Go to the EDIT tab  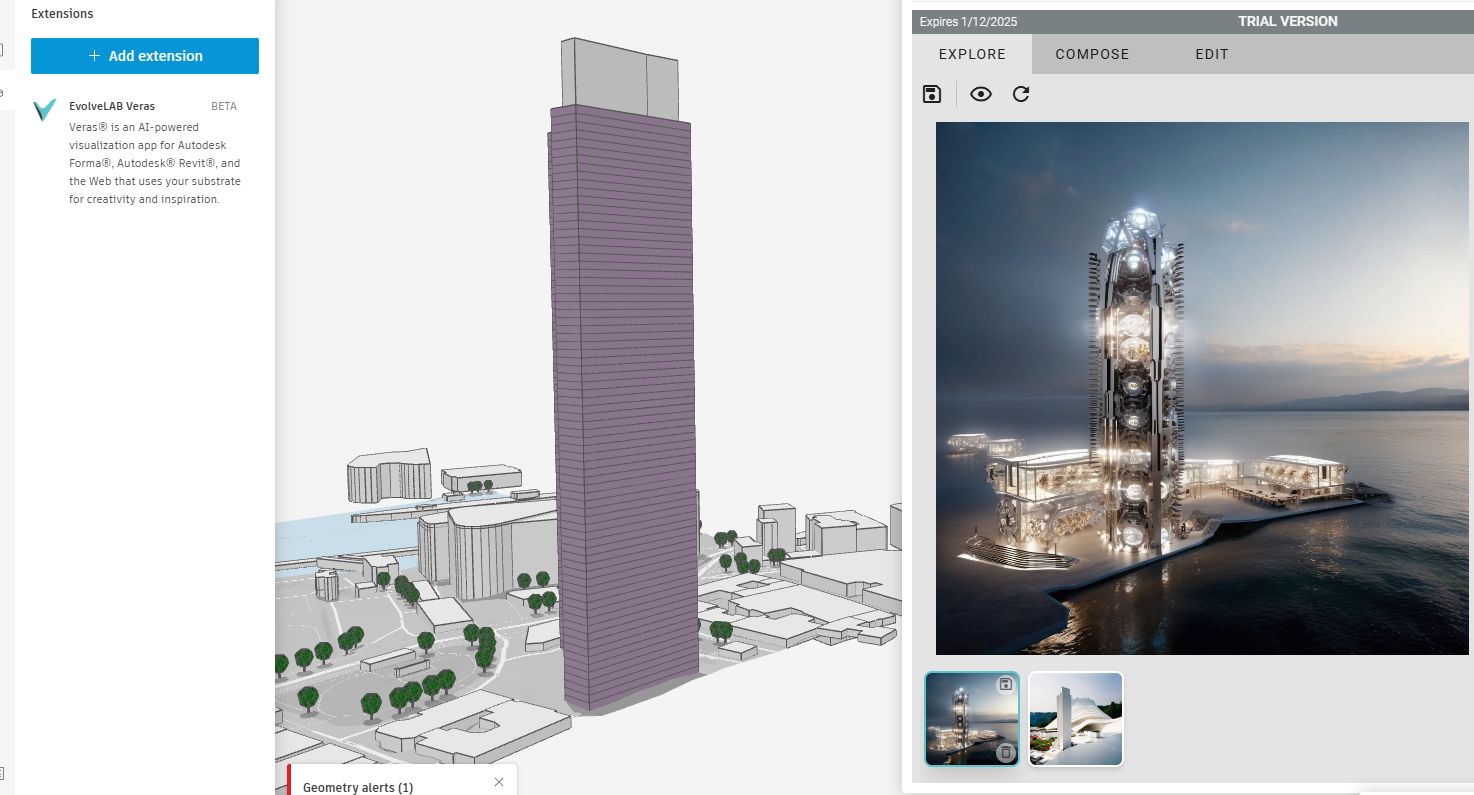pos(1212,54)
